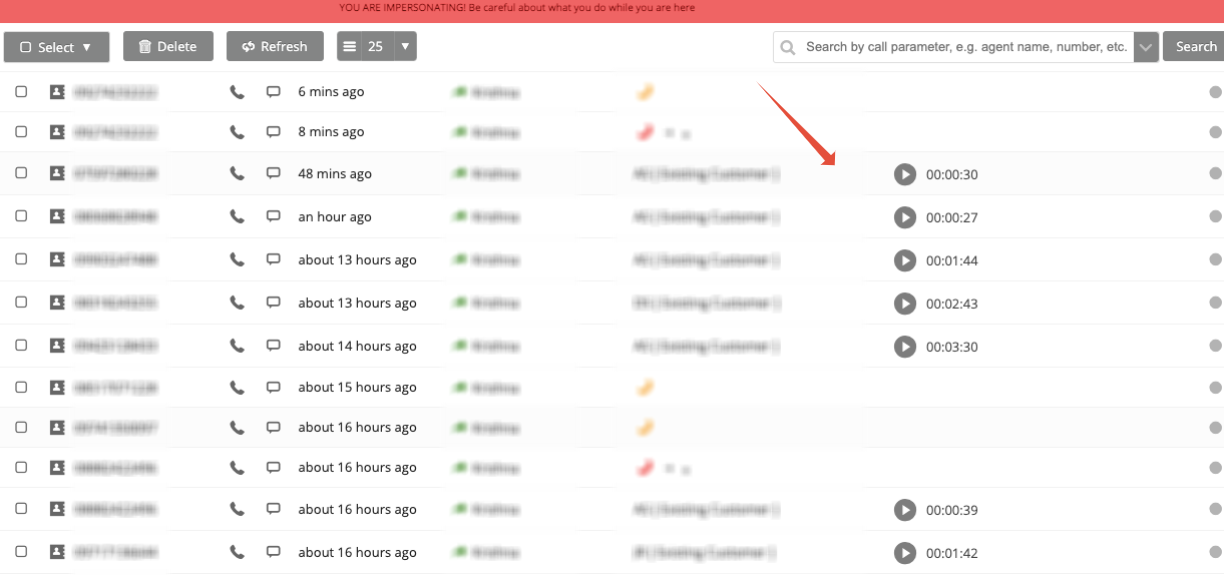The width and height of the screenshot is (1224, 575).
Task: Open the Select dropdown menu
Action: tap(55, 47)
